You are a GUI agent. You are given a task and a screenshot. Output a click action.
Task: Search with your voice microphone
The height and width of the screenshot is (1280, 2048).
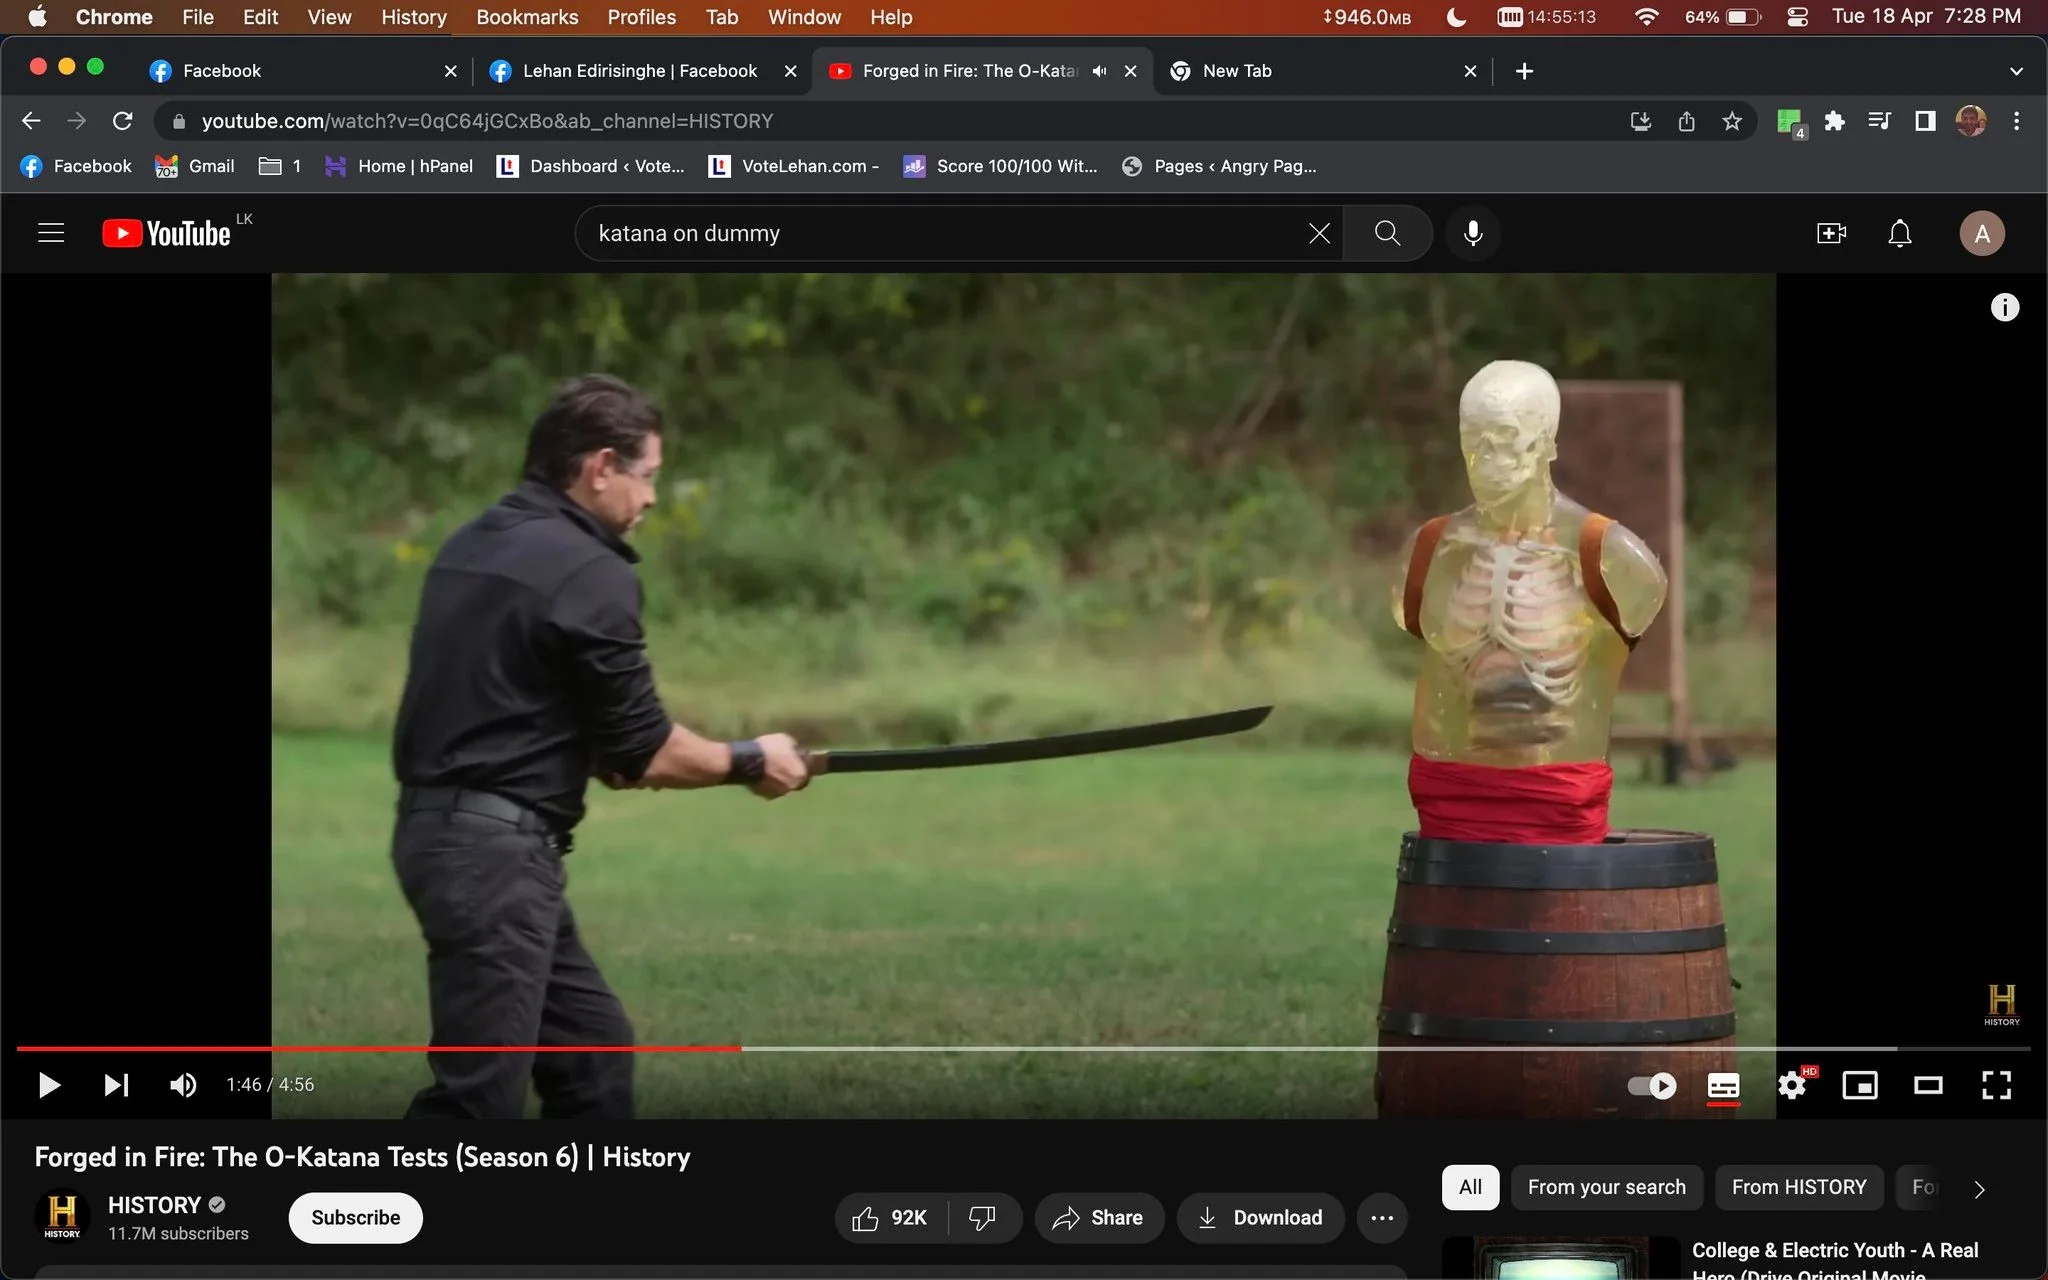pyautogui.click(x=1473, y=233)
